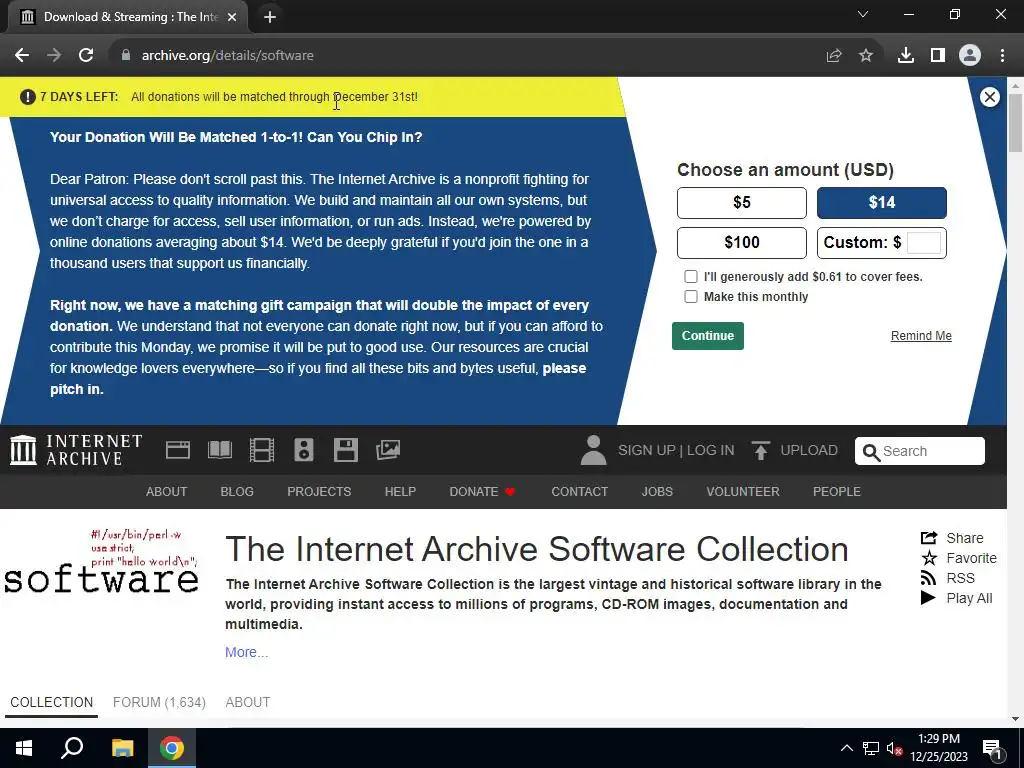Open the Texts book icon

(219, 450)
